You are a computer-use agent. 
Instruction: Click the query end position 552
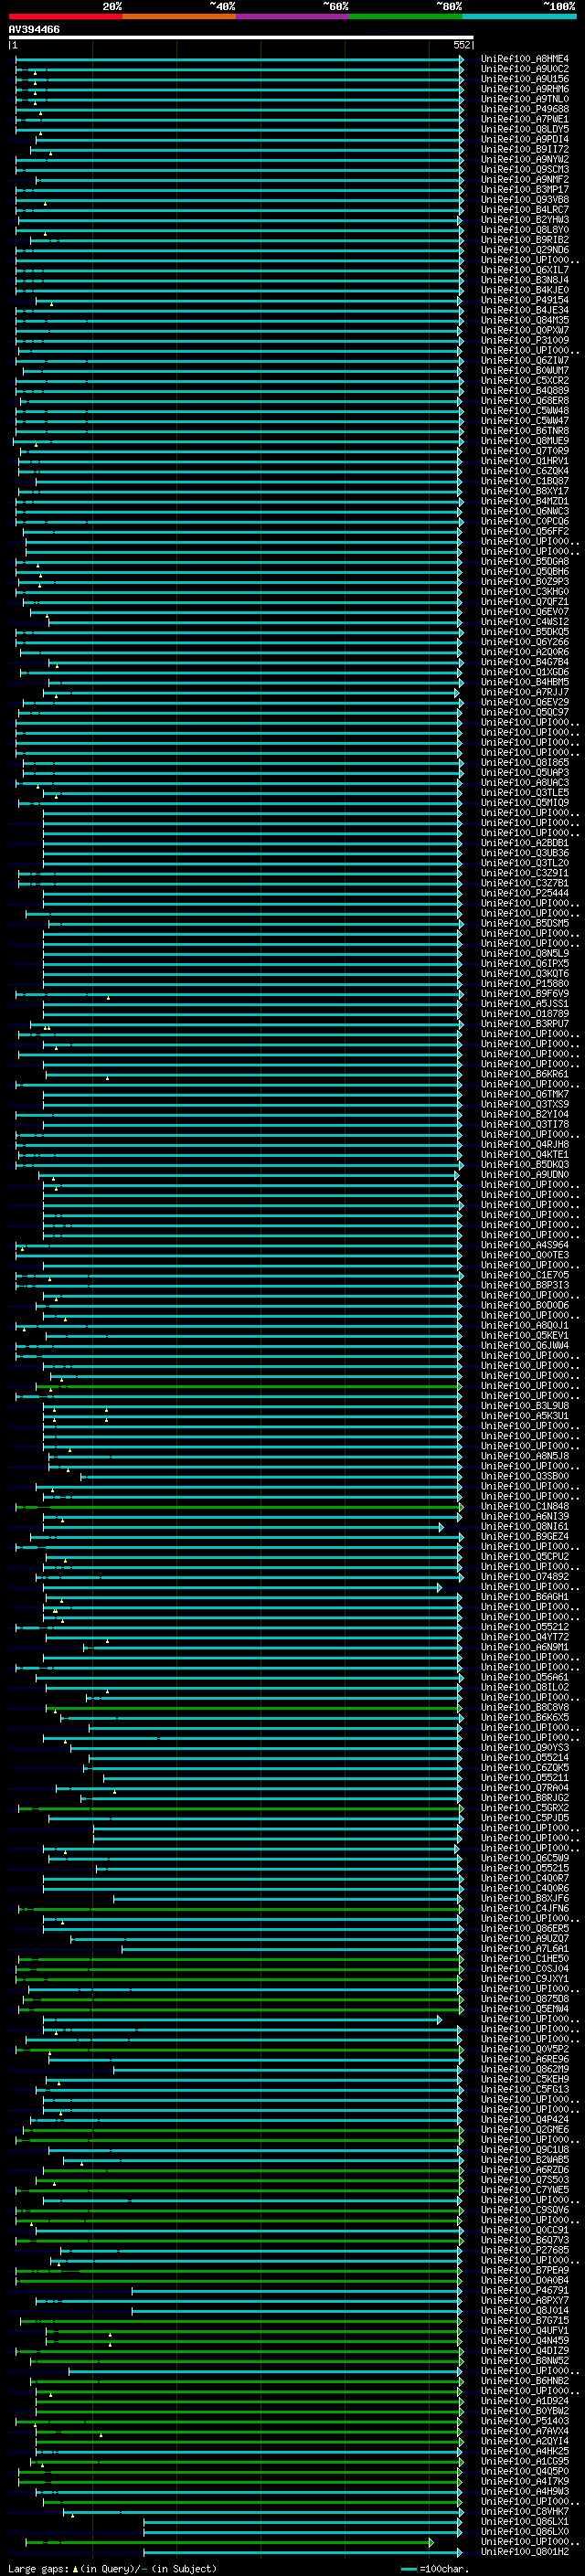(462, 45)
